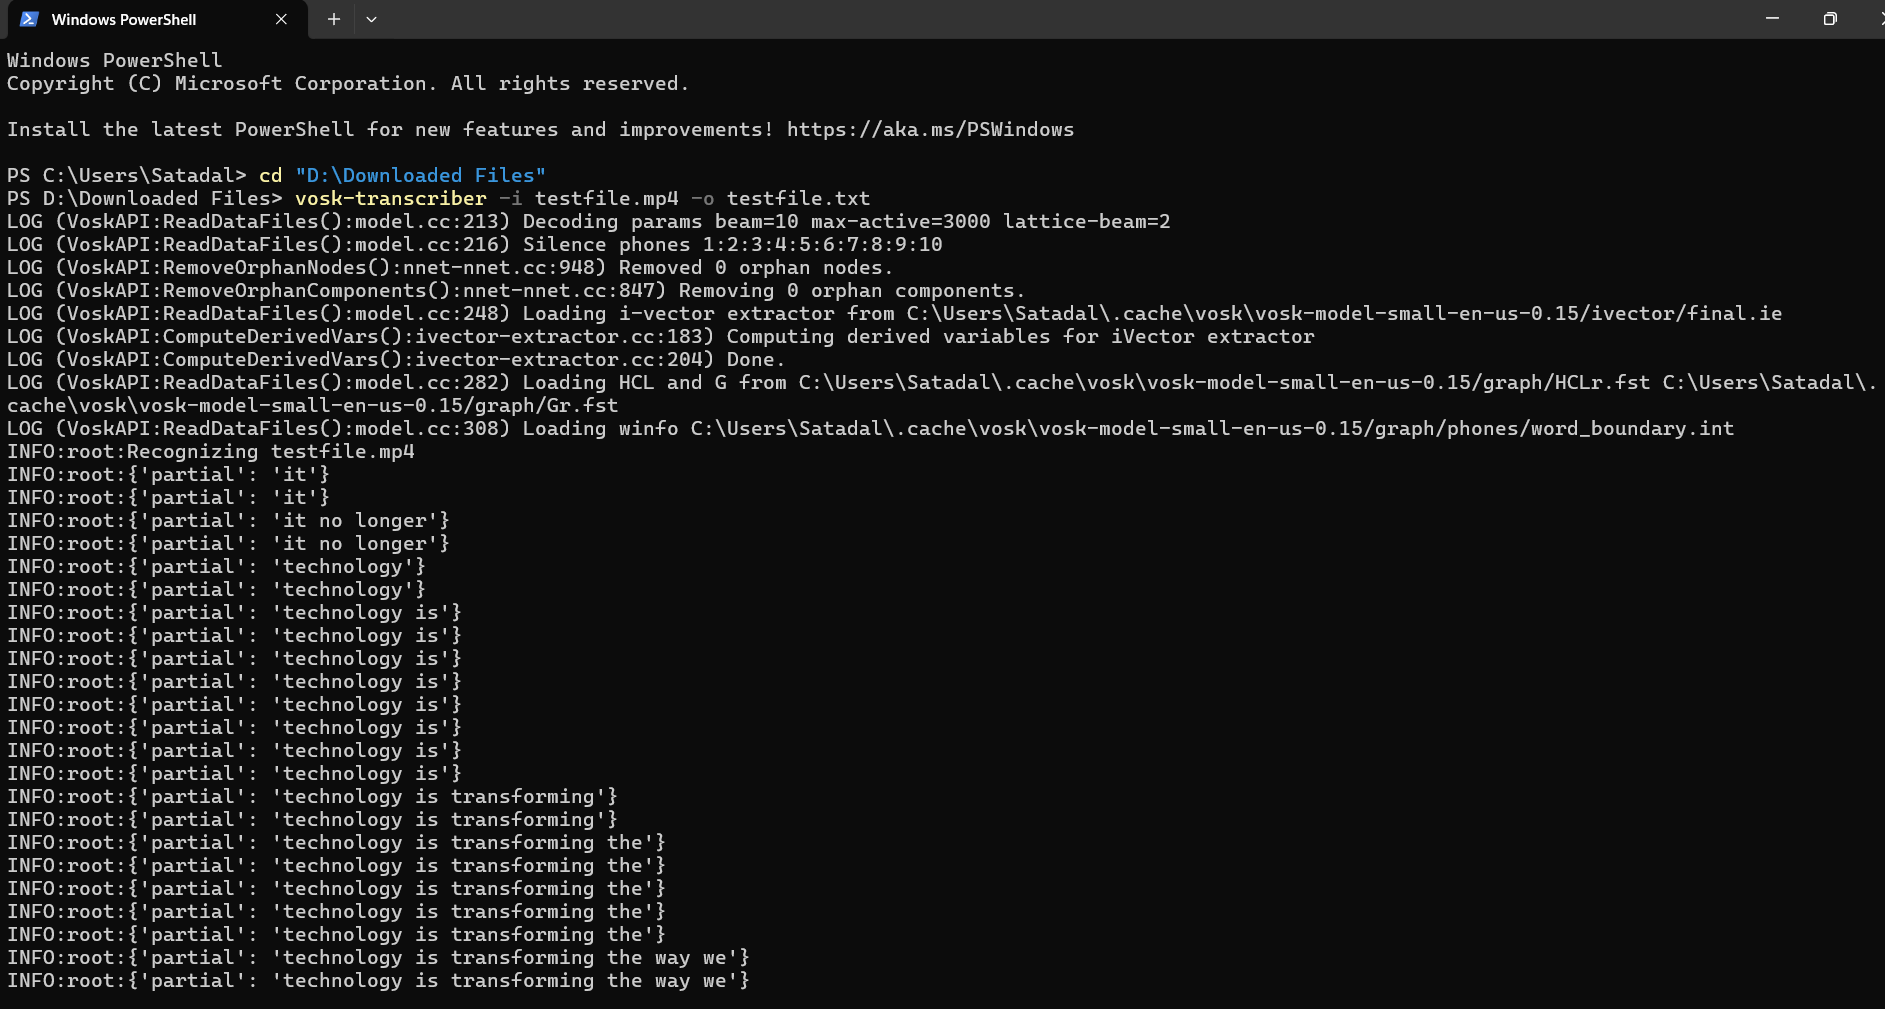
Task: Restore down the terminal window
Action: (x=1830, y=18)
